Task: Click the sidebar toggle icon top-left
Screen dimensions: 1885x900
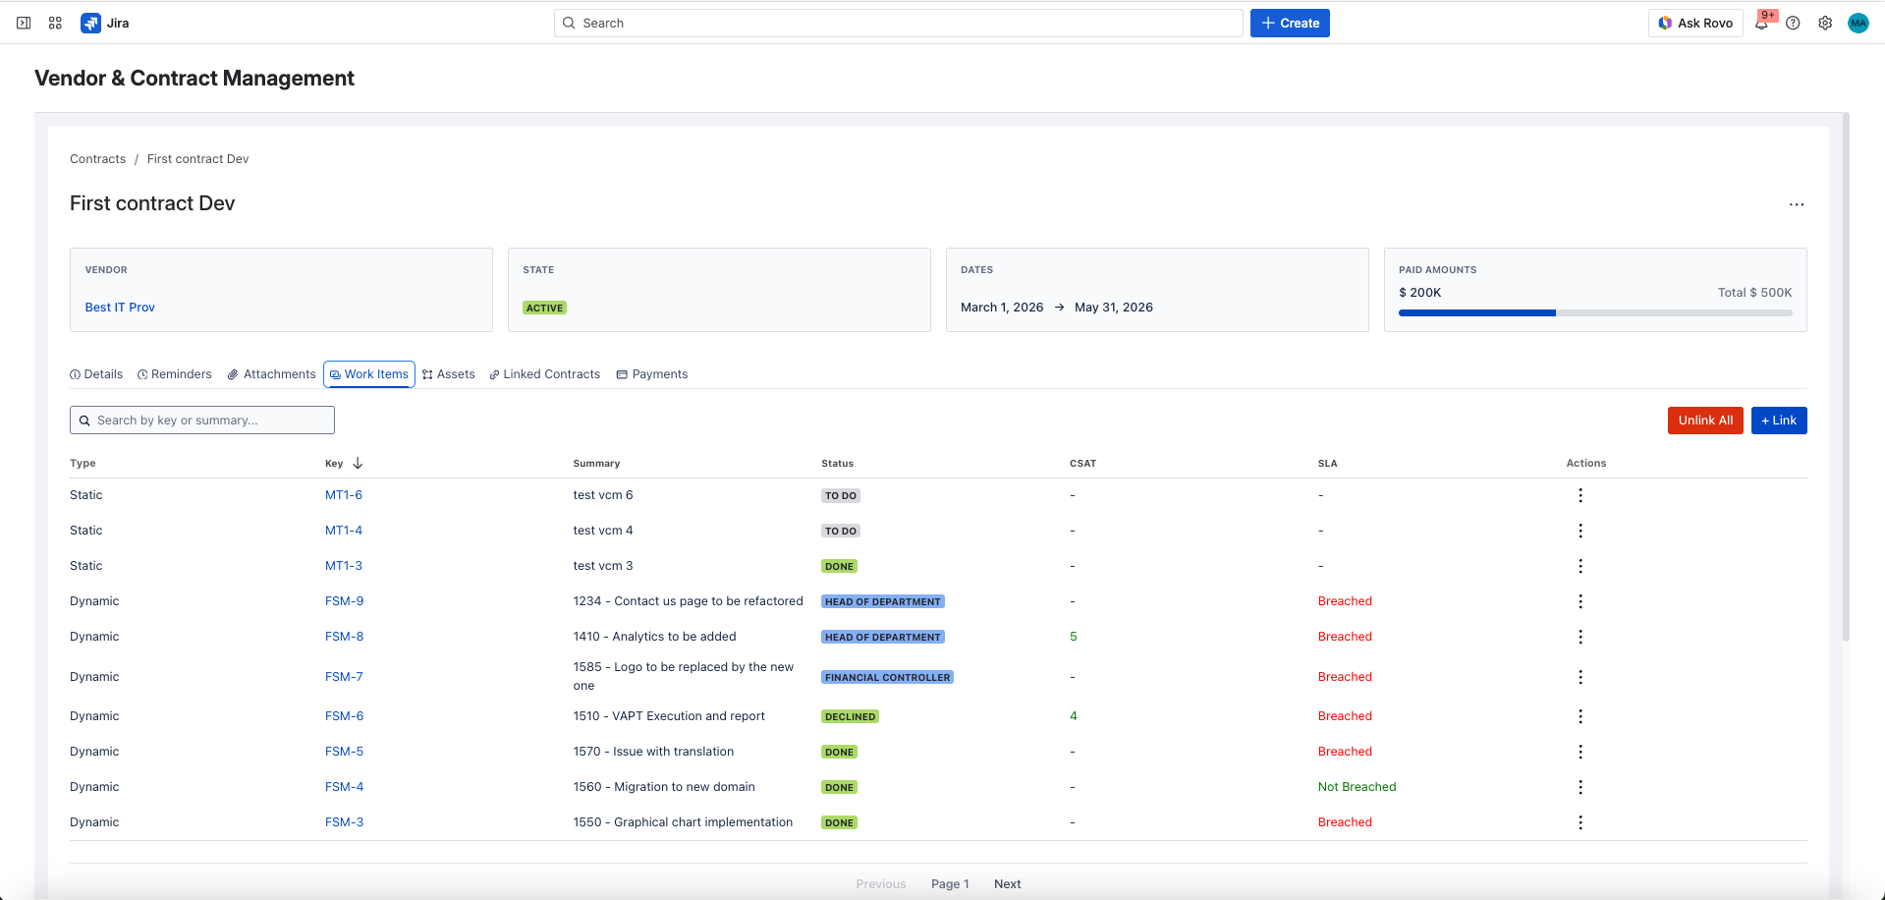Action: coord(24,22)
